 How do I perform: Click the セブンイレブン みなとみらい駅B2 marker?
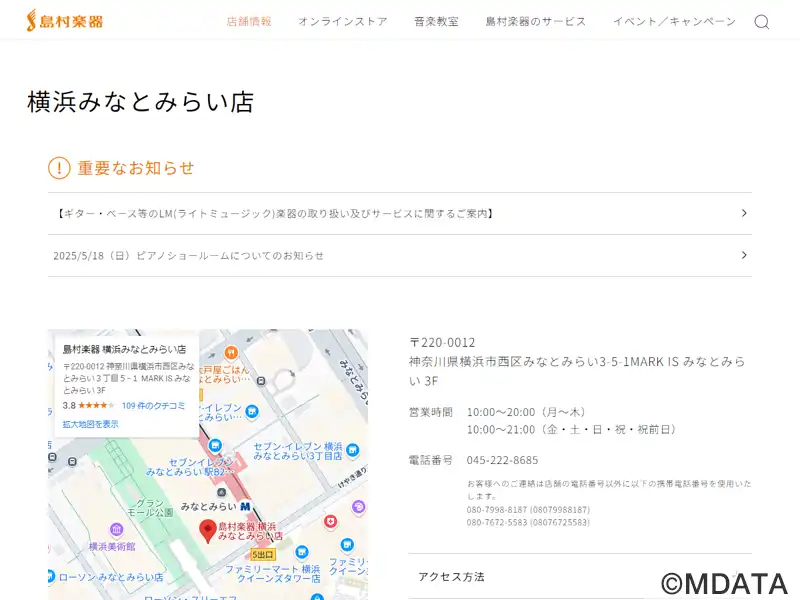click(x=215, y=445)
